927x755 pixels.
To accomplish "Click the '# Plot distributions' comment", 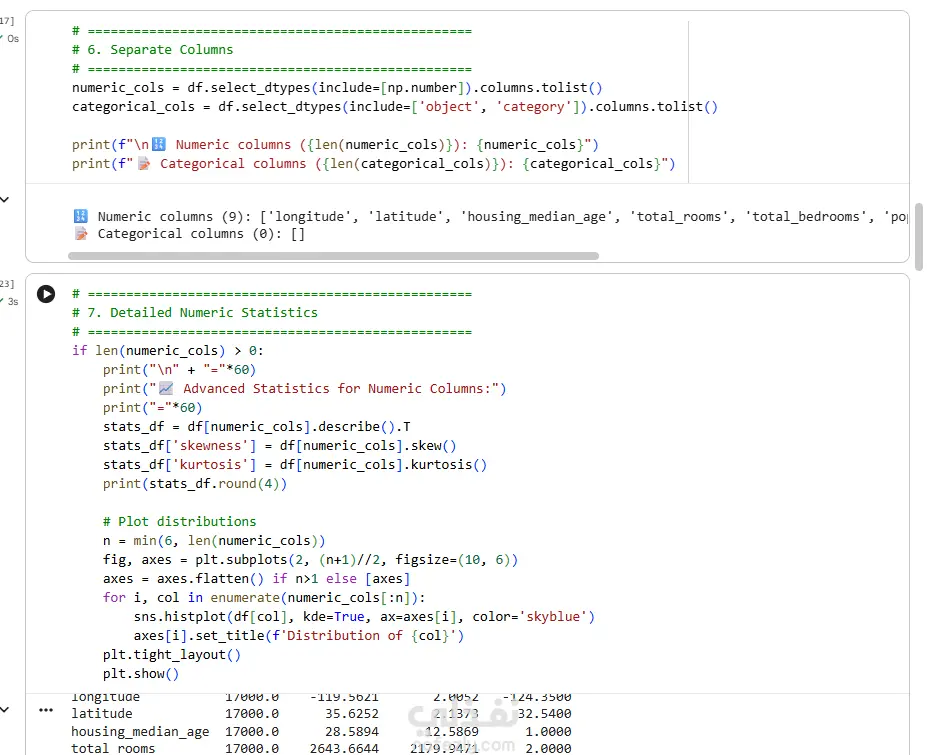I will click(180, 521).
